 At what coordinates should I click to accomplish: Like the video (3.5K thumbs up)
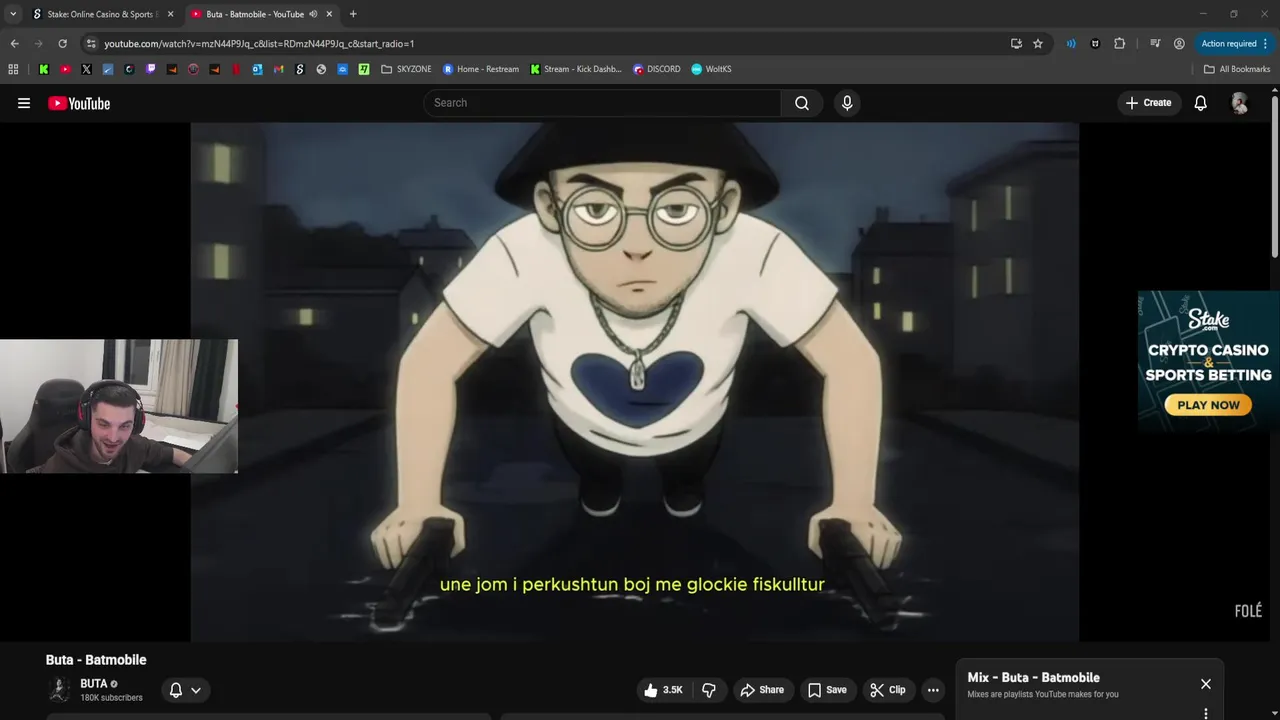(x=663, y=690)
